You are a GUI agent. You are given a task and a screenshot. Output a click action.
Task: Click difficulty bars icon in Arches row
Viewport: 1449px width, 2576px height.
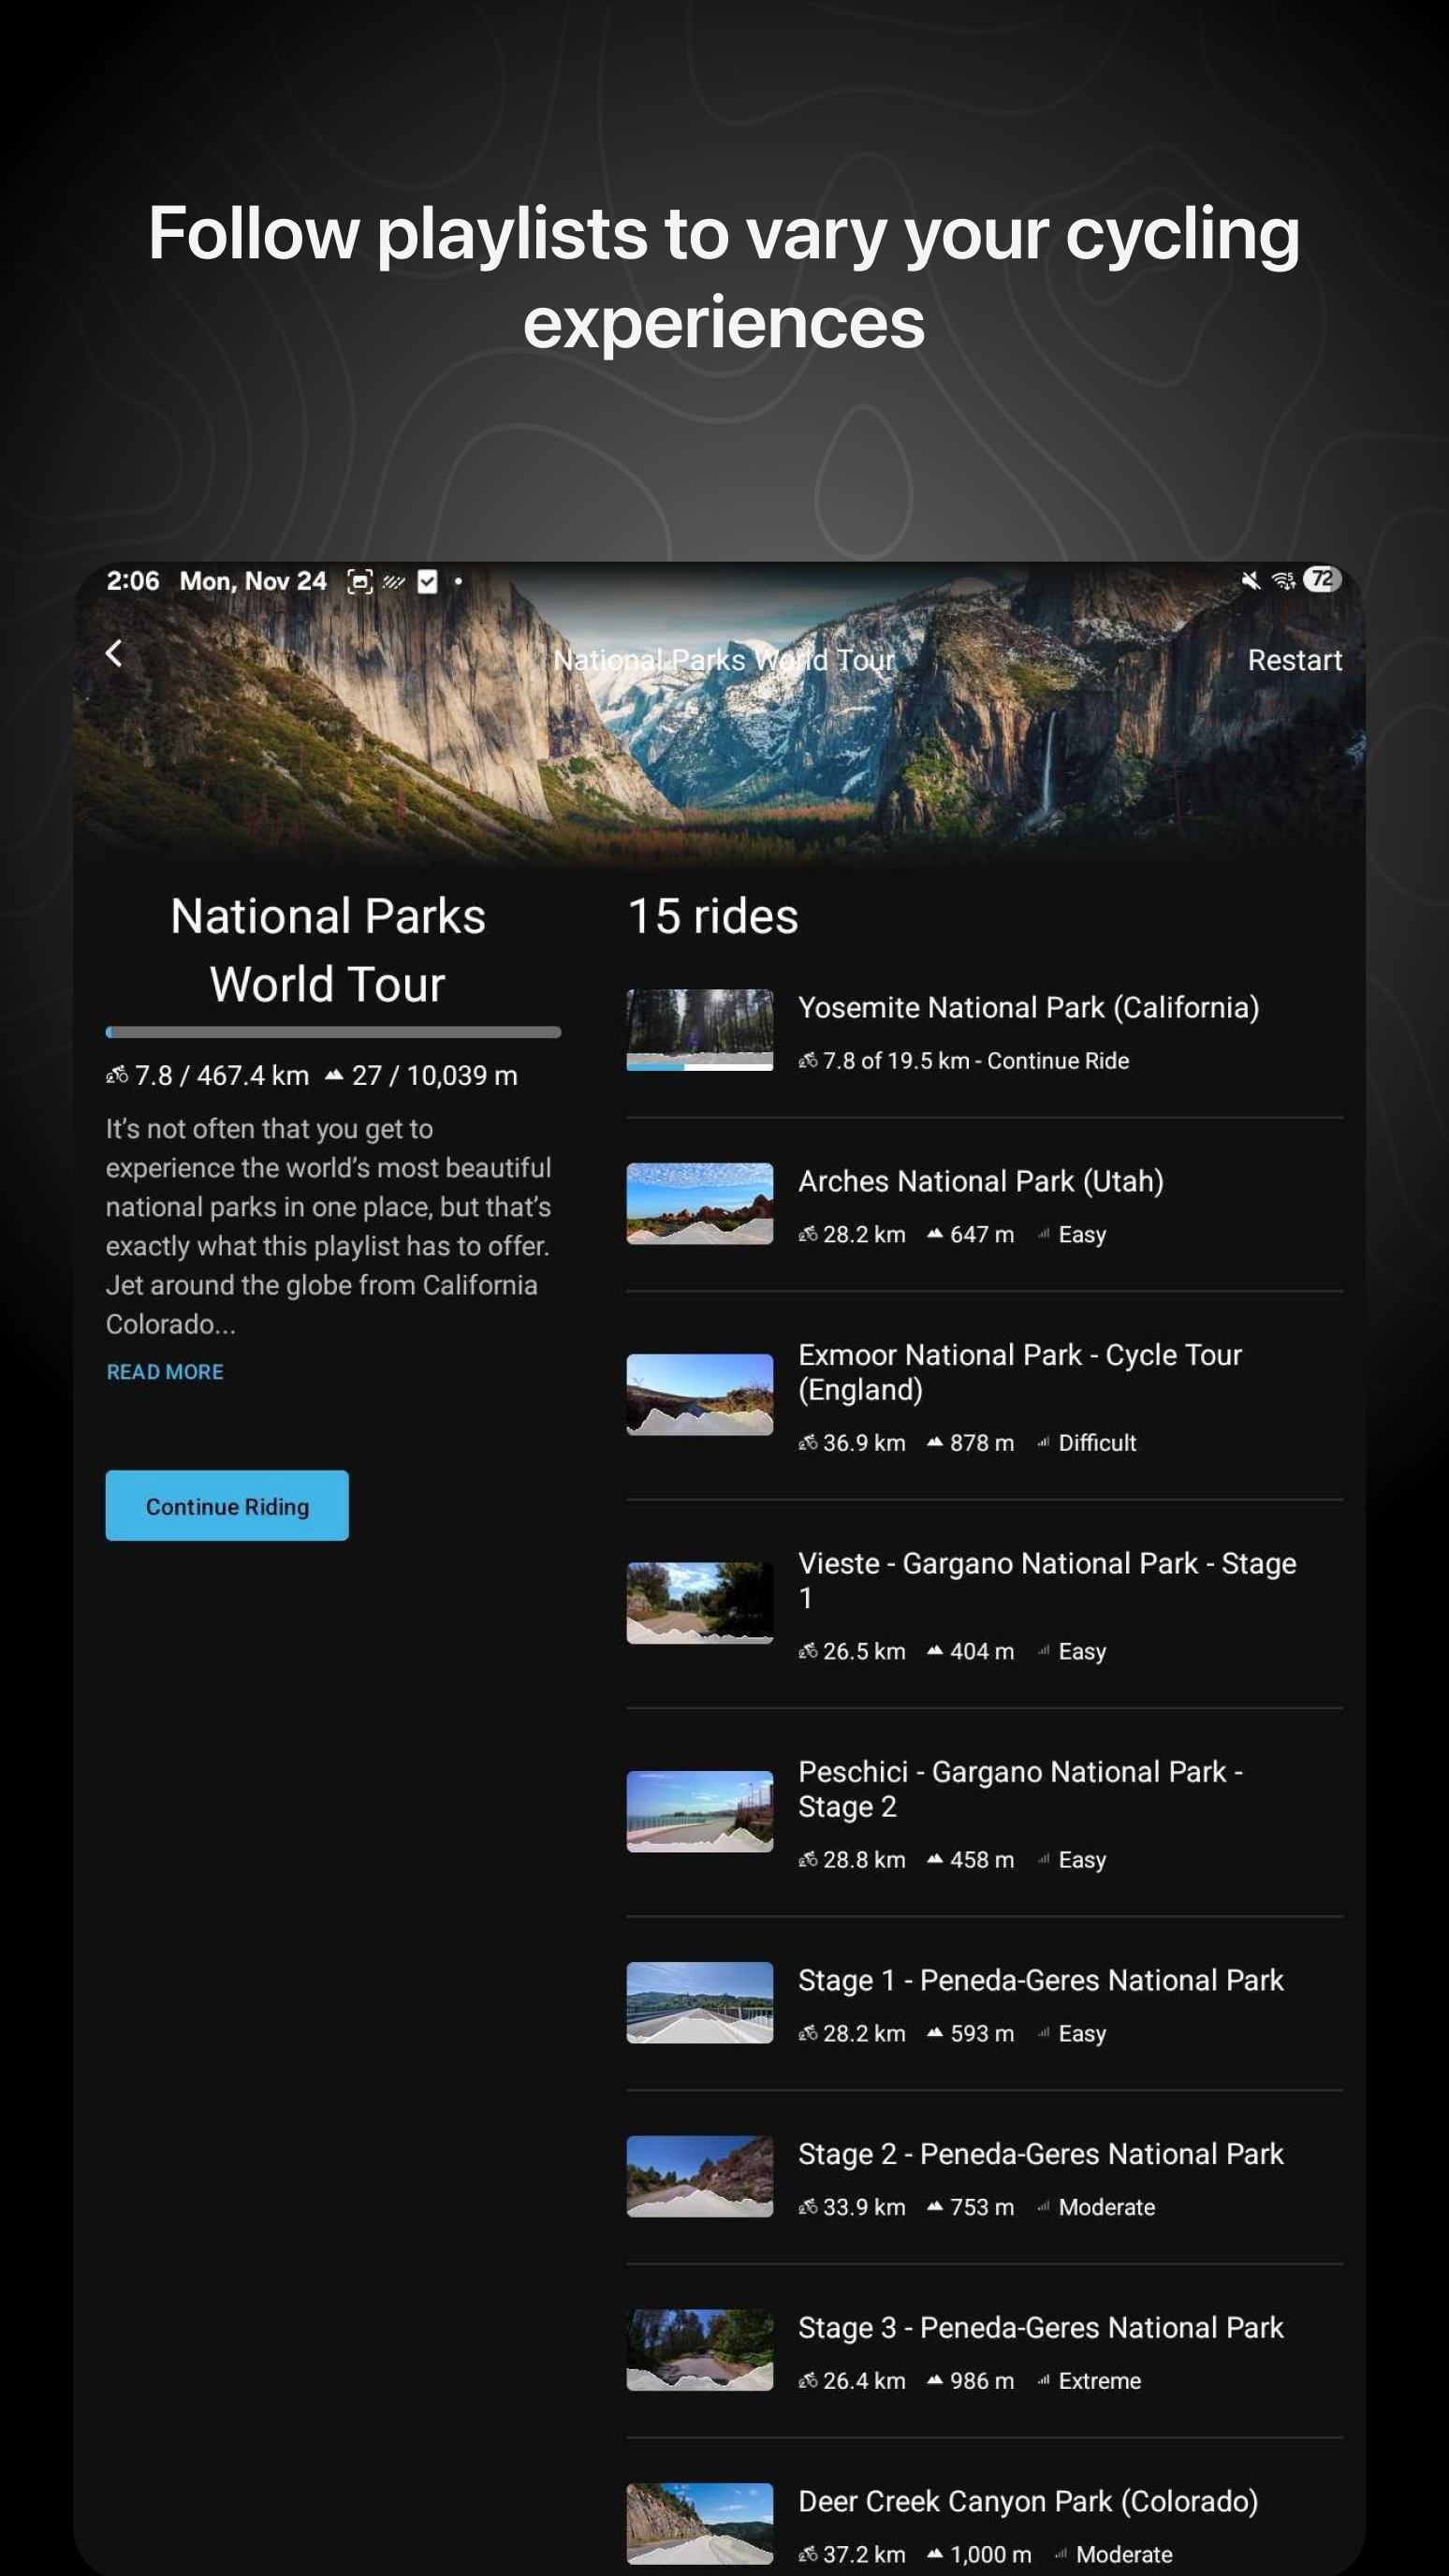click(x=1043, y=1234)
